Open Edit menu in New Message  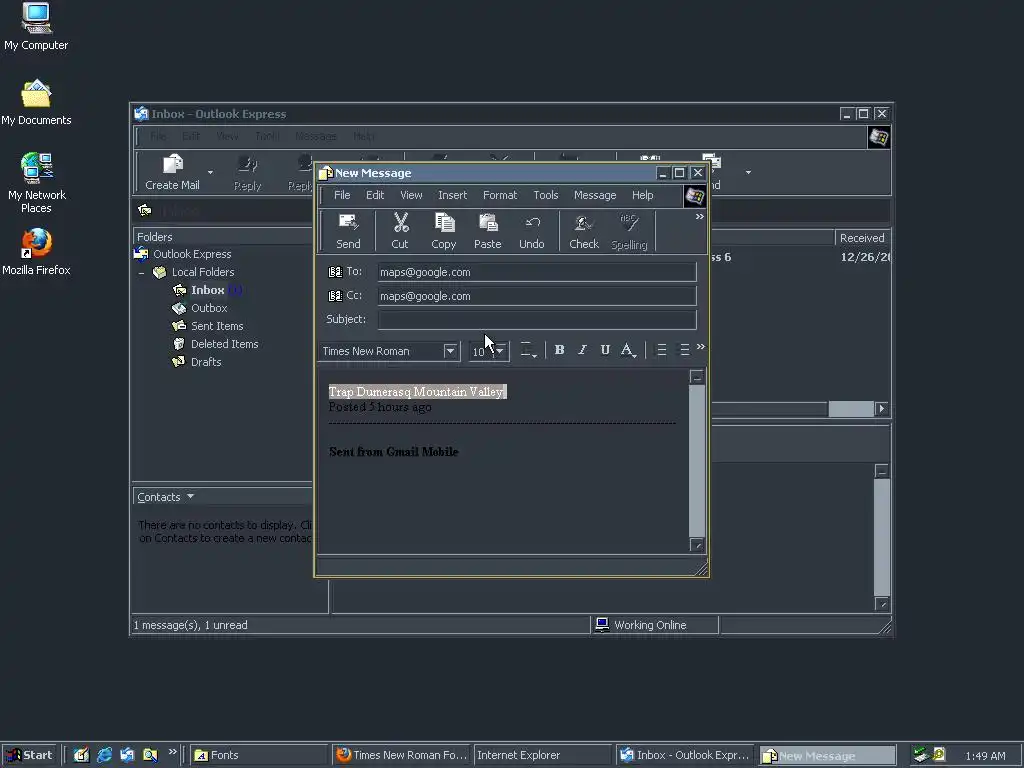pyautogui.click(x=375, y=195)
